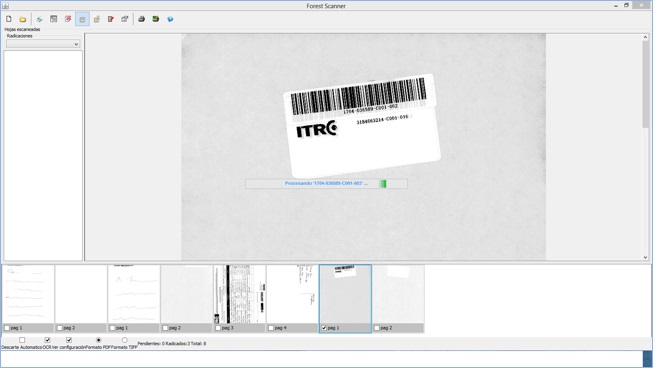Select the pag 4 thumbnail
Screen dimensions: 657x372
(x=292, y=294)
